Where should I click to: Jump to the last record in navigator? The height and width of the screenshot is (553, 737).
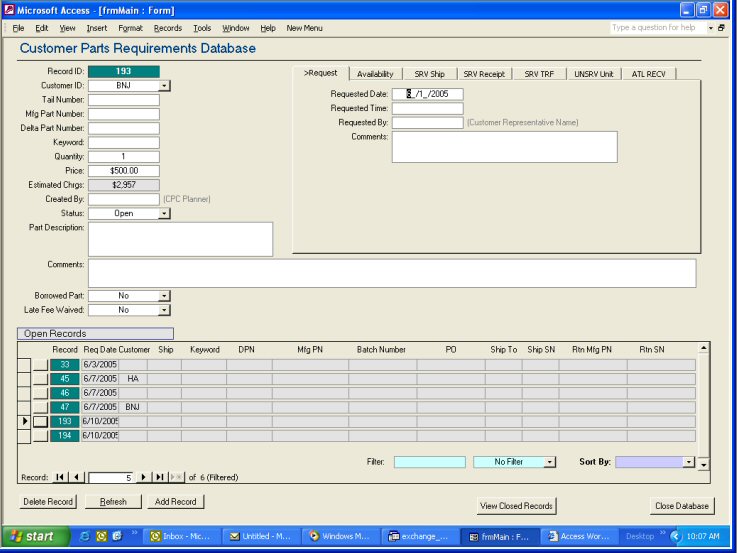[x=160, y=478]
